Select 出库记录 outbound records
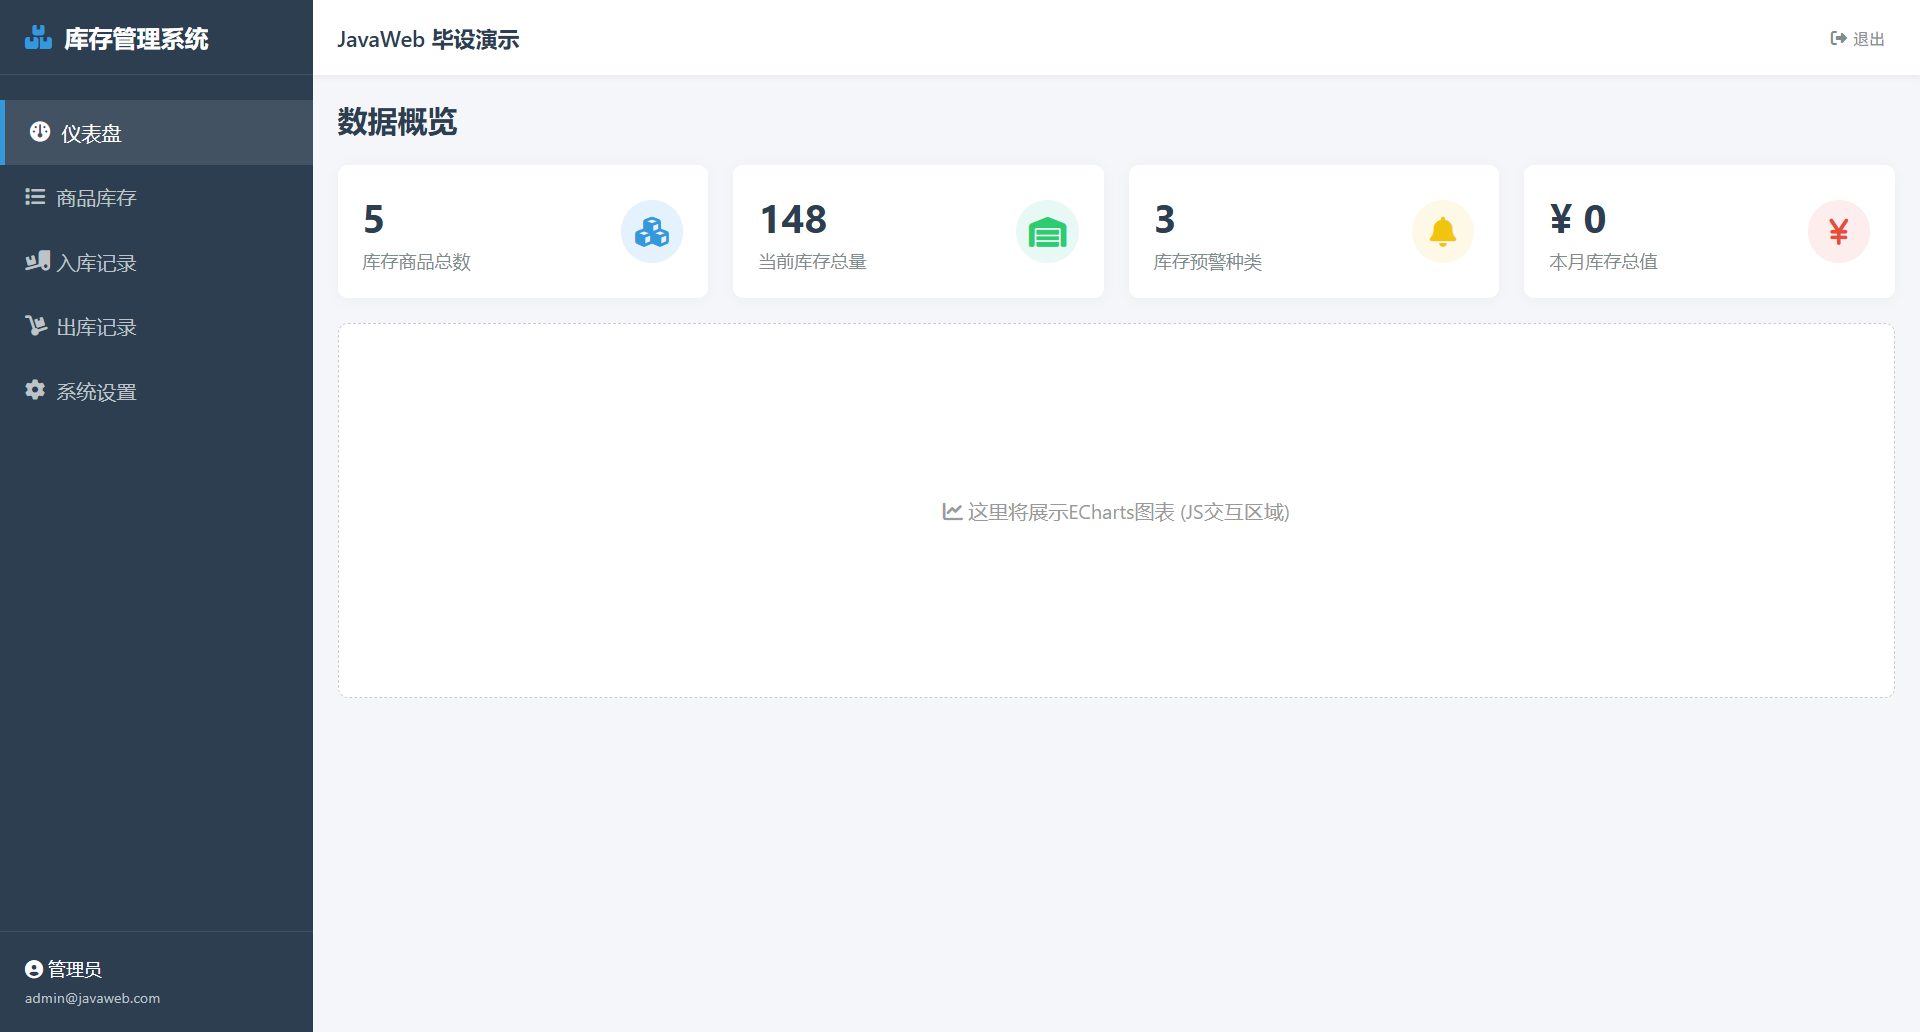 pyautogui.click(x=96, y=327)
